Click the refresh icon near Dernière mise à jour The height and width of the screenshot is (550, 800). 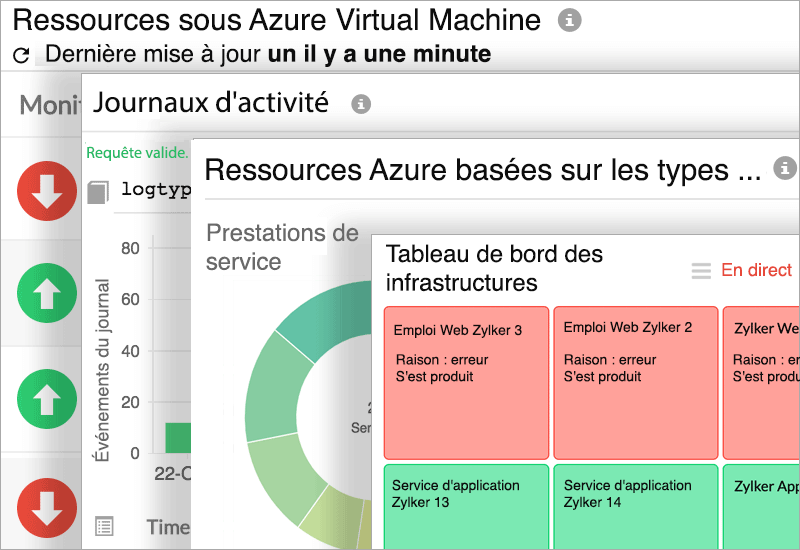coord(21,55)
